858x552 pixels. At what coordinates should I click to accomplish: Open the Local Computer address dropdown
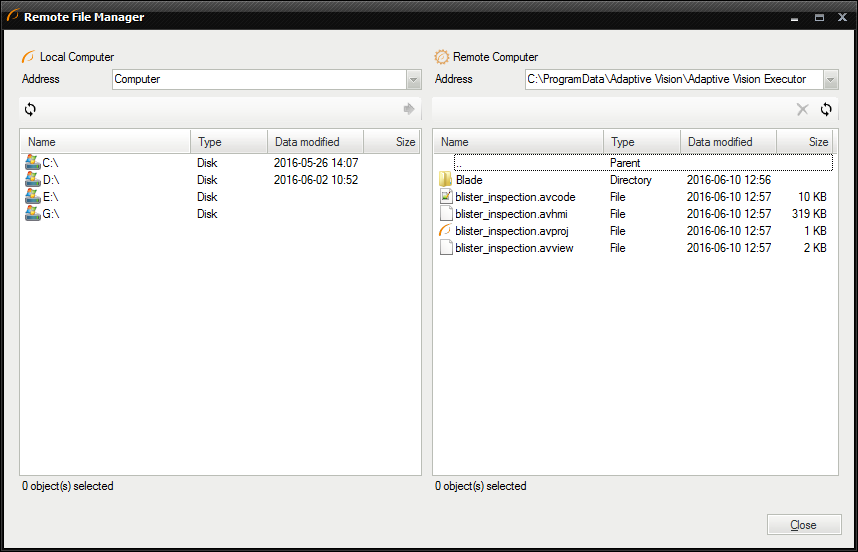413,79
